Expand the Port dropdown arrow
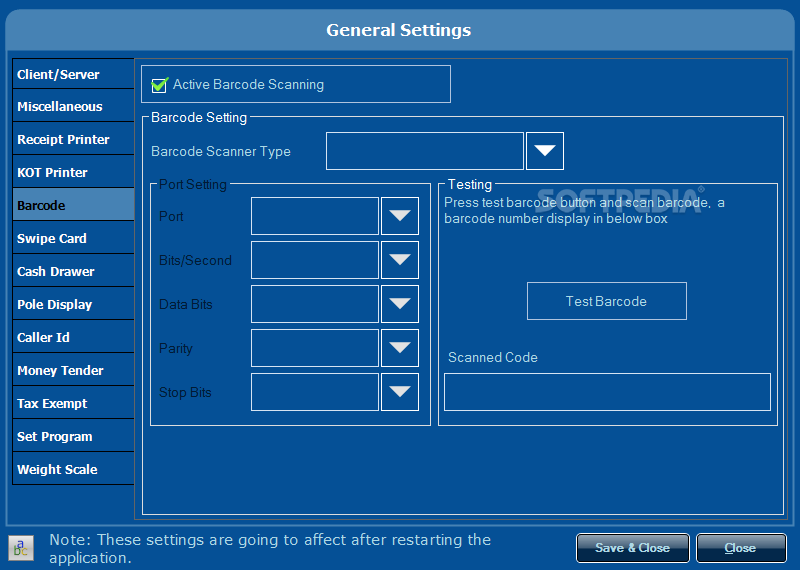Viewport: 800px width, 570px height. [x=400, y=216]
